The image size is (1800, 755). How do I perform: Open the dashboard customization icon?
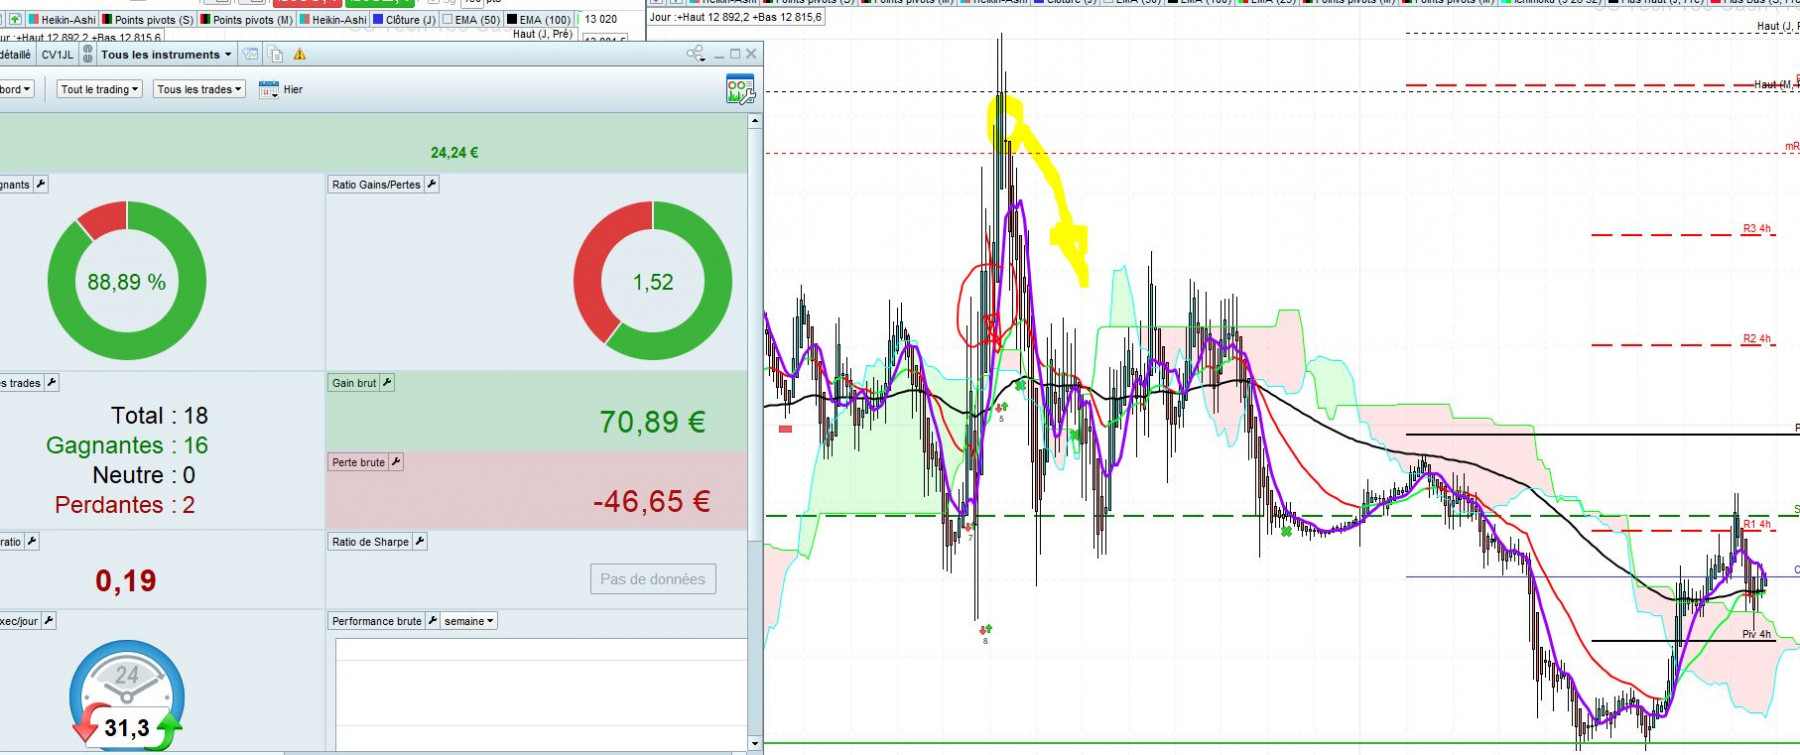pyautogui.click(x=740, y=90)
